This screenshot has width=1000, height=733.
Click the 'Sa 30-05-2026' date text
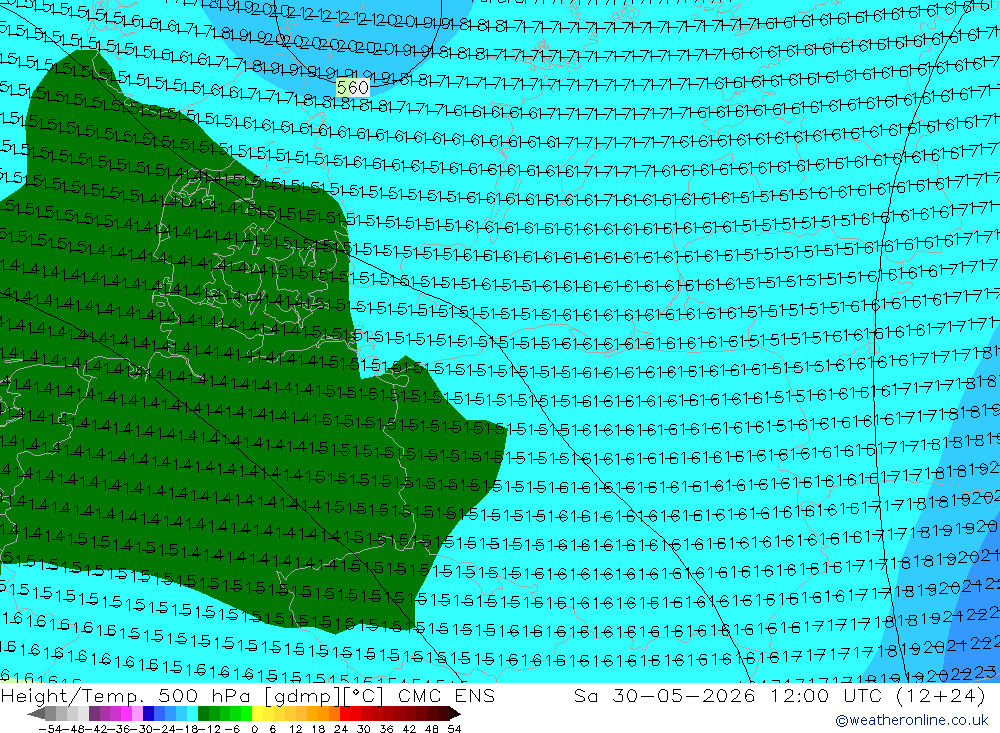(665, 696)
